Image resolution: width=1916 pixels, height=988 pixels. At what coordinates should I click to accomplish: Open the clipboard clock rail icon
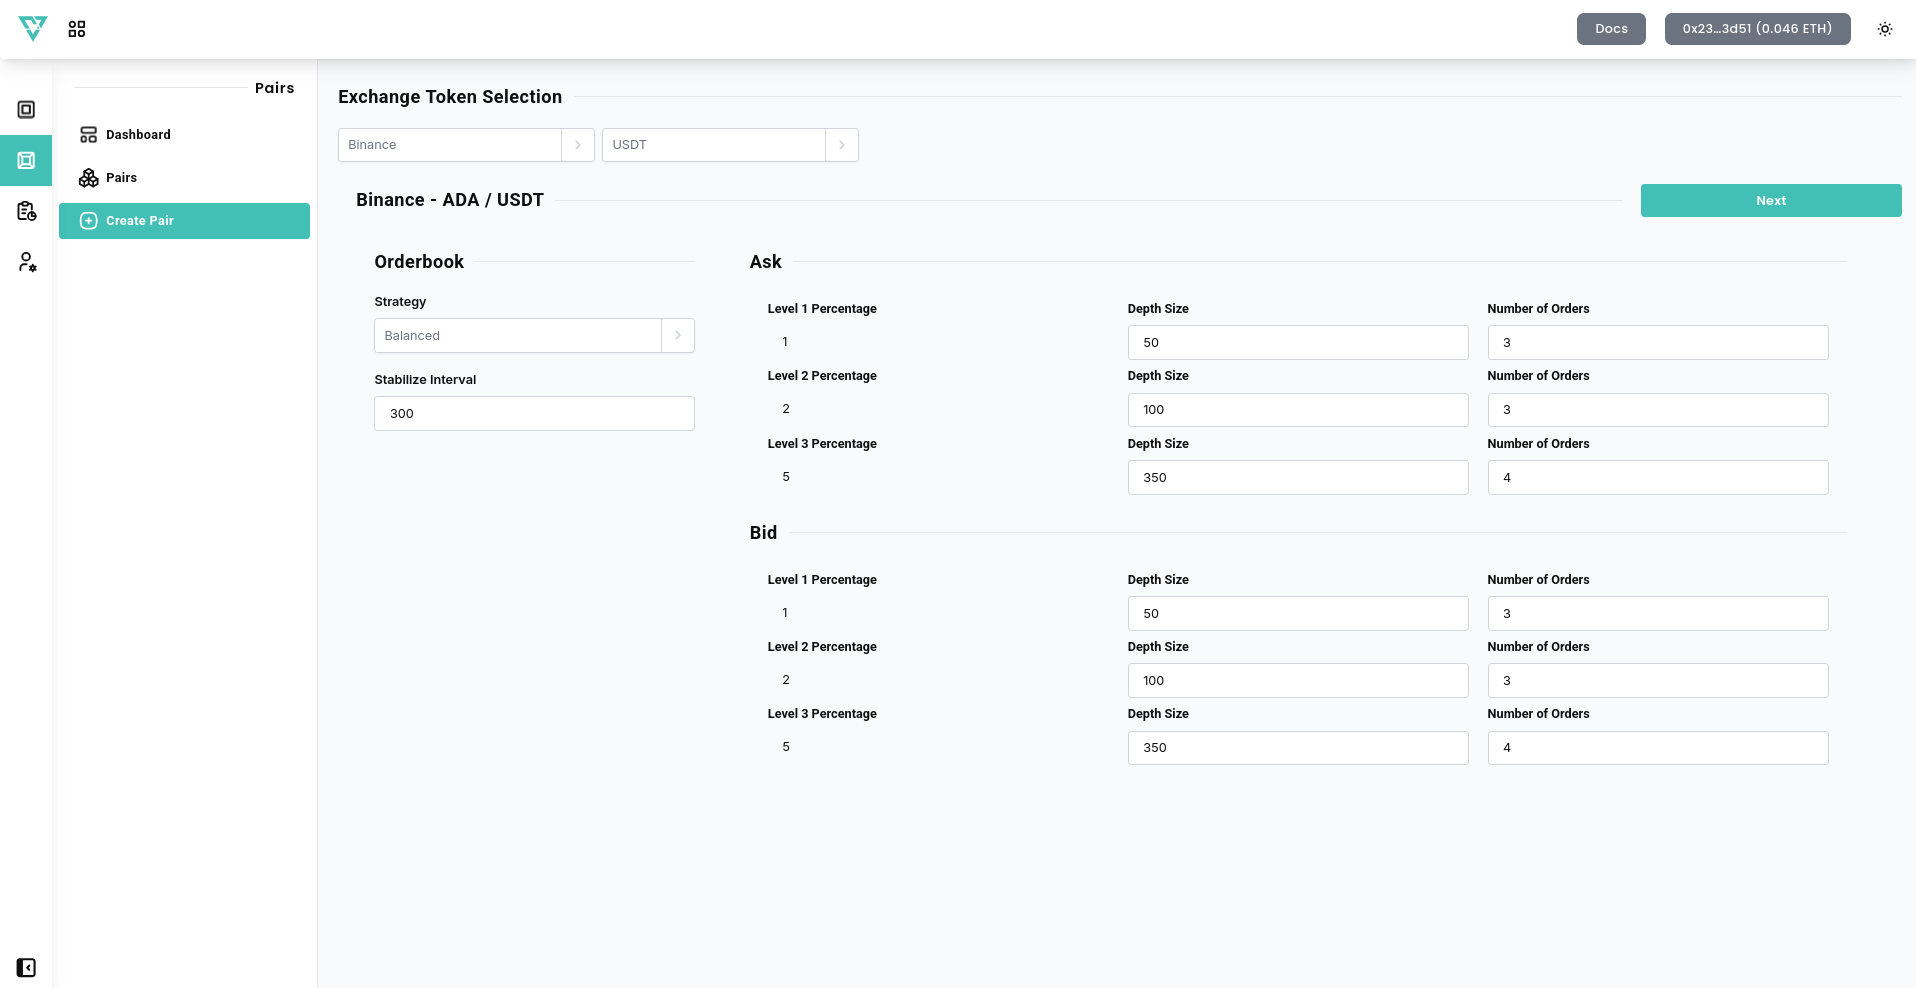point(27,211)
